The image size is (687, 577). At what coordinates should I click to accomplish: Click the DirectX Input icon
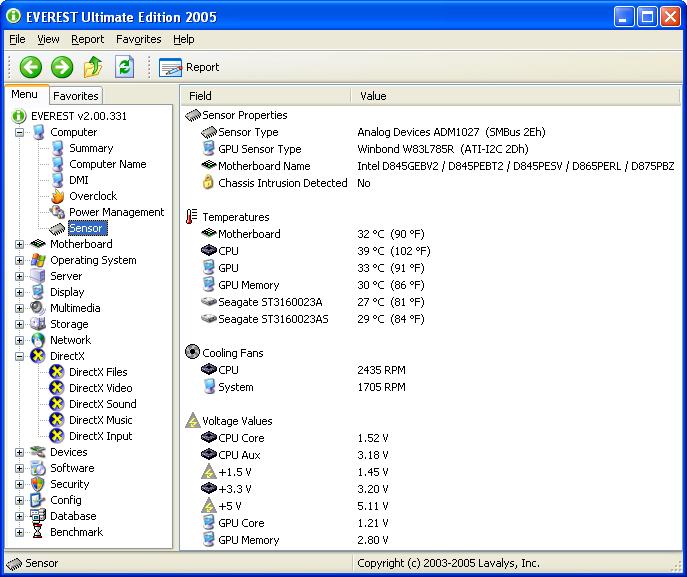(57, 436)
